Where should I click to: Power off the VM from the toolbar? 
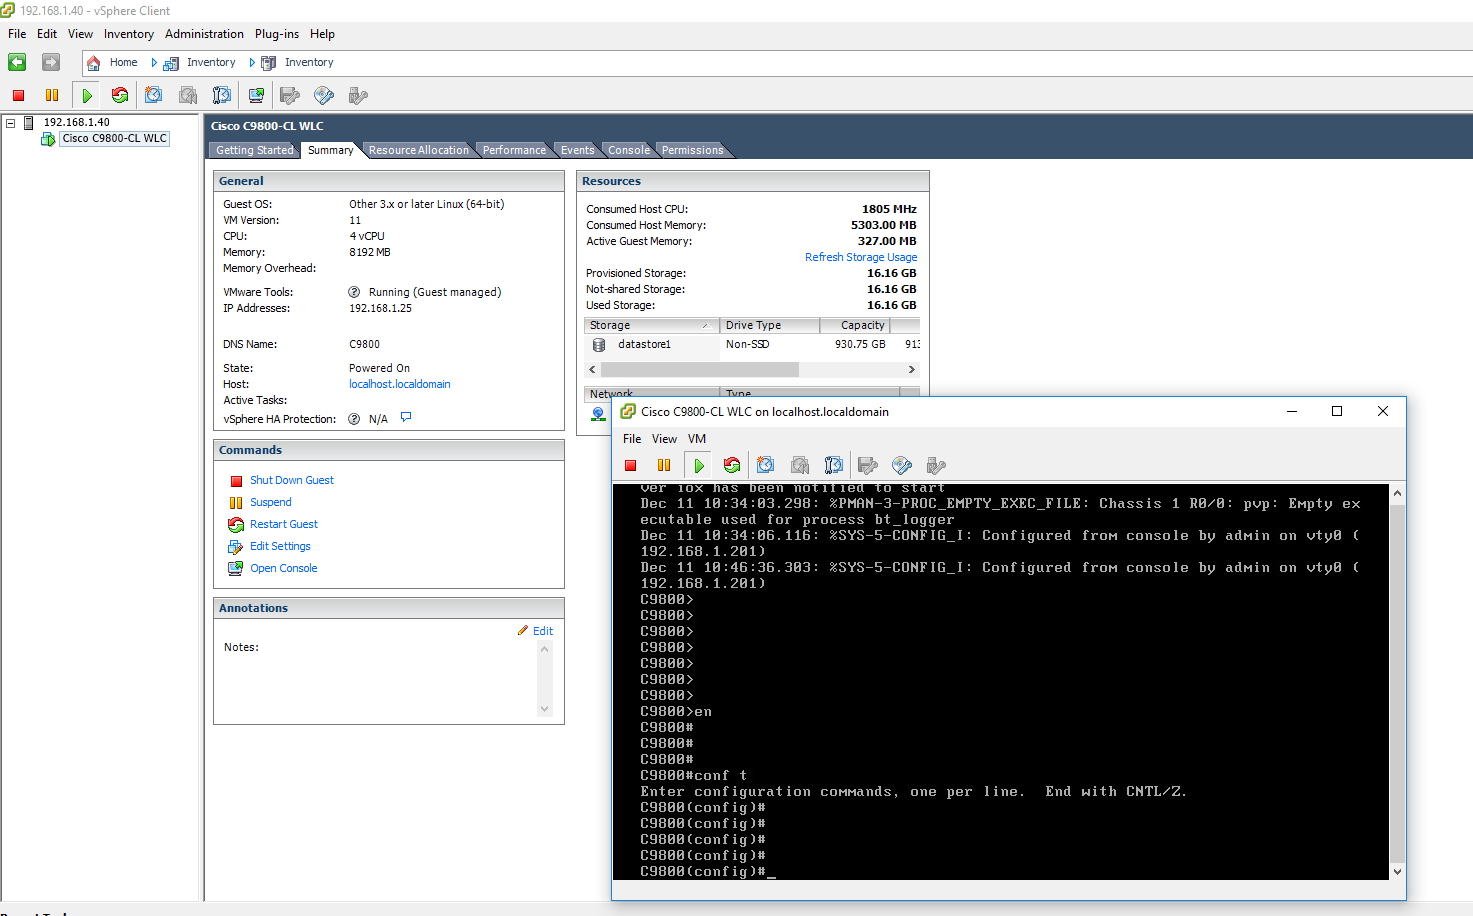tap(16, 95)
